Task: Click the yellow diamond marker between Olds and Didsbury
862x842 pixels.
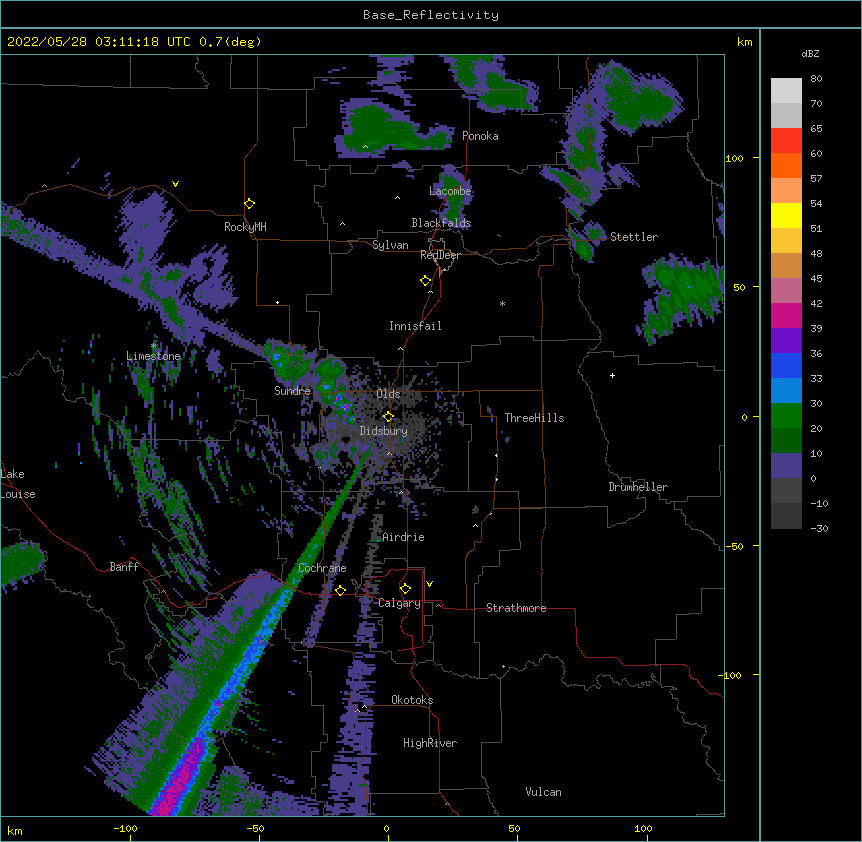Action: 389,417
